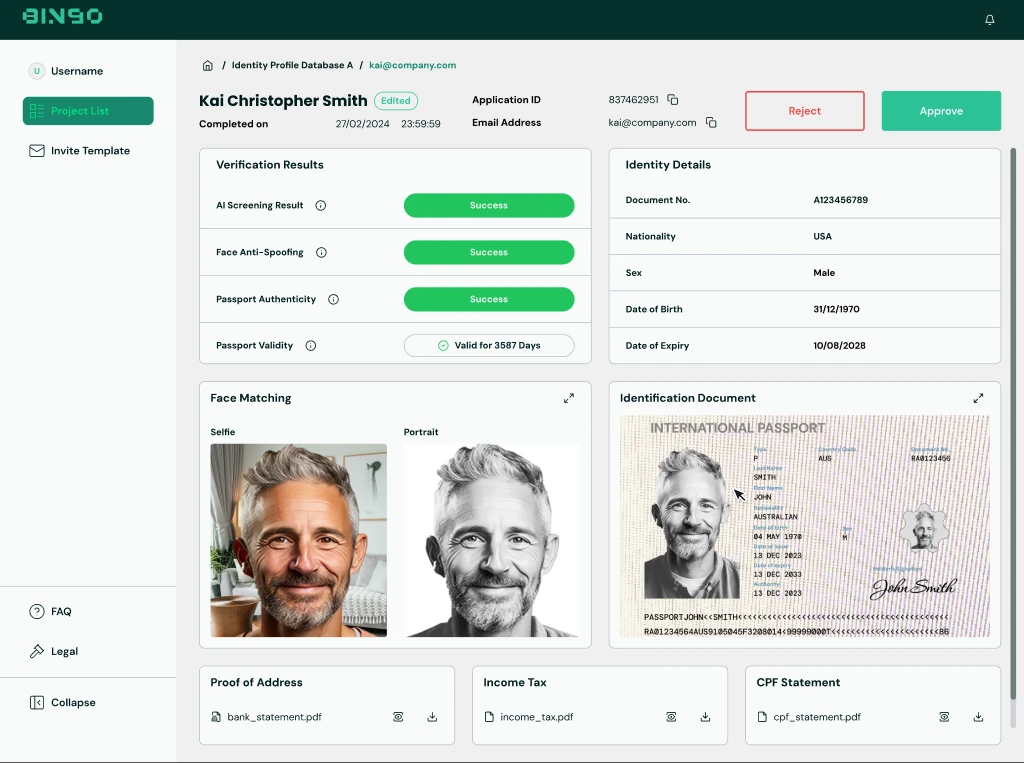
Task: Click Date of Expiry value 10/08/2028
Action: point(839,346)
